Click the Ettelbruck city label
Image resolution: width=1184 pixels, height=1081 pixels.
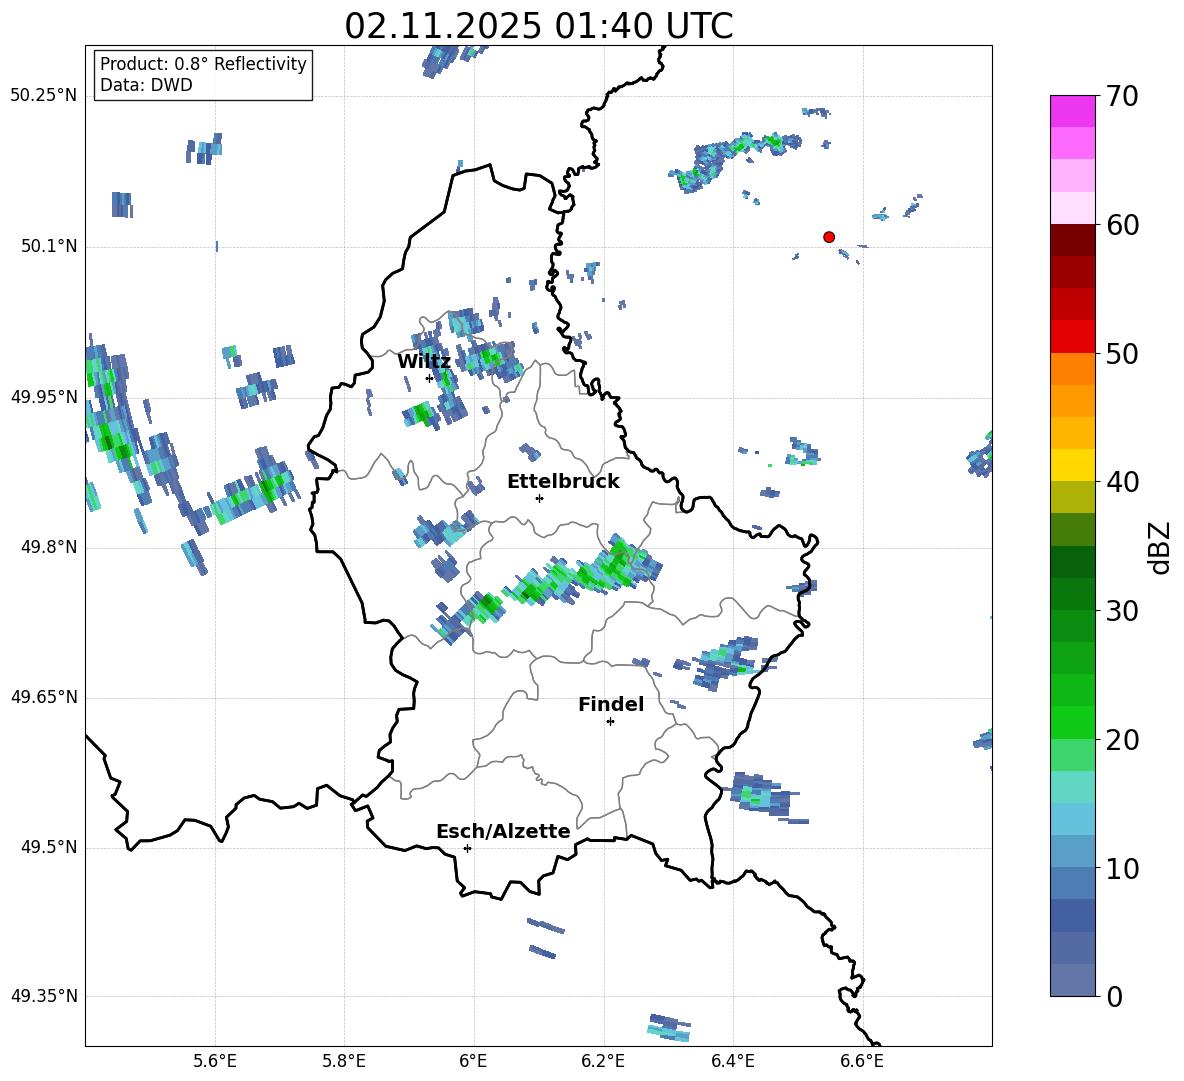(563, 482)
